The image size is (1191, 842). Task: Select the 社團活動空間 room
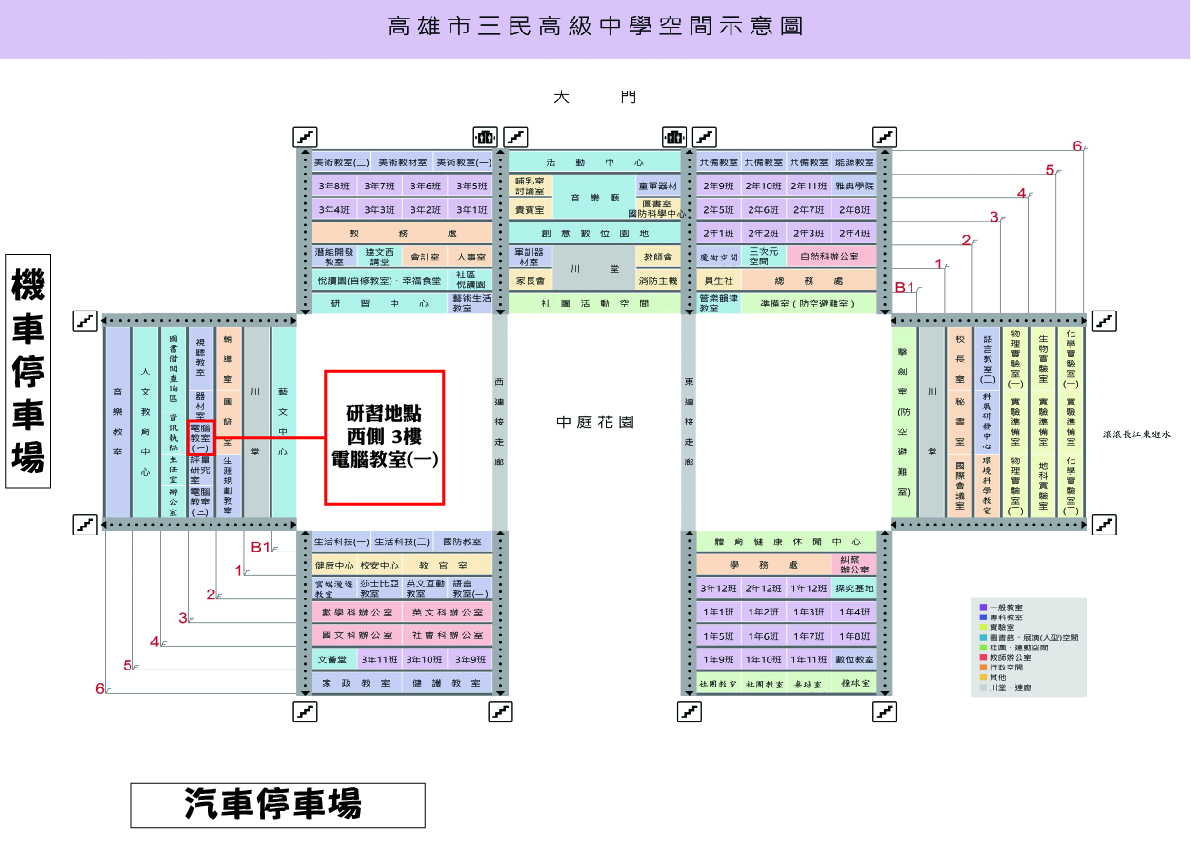pos(595,303)
